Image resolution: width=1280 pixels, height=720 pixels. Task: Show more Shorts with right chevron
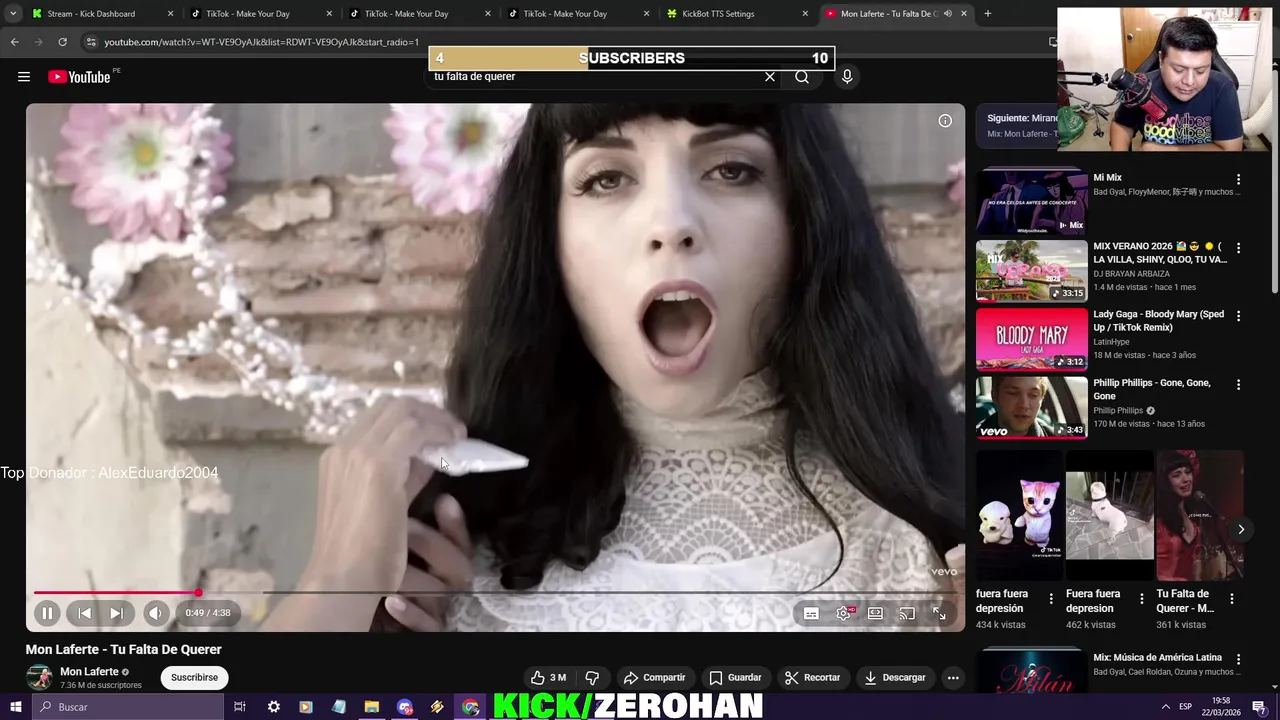(1241, 529)
